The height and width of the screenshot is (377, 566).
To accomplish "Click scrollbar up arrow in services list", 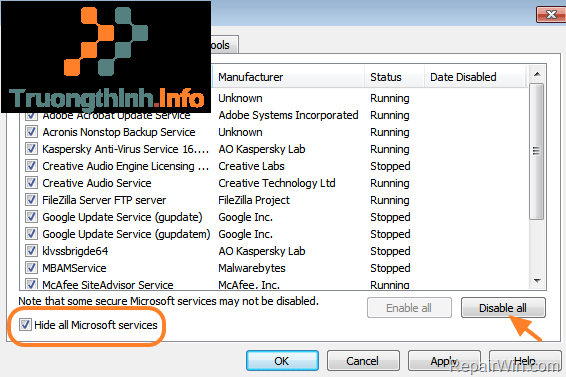I will pyautogui.click(x=537, y=74).
